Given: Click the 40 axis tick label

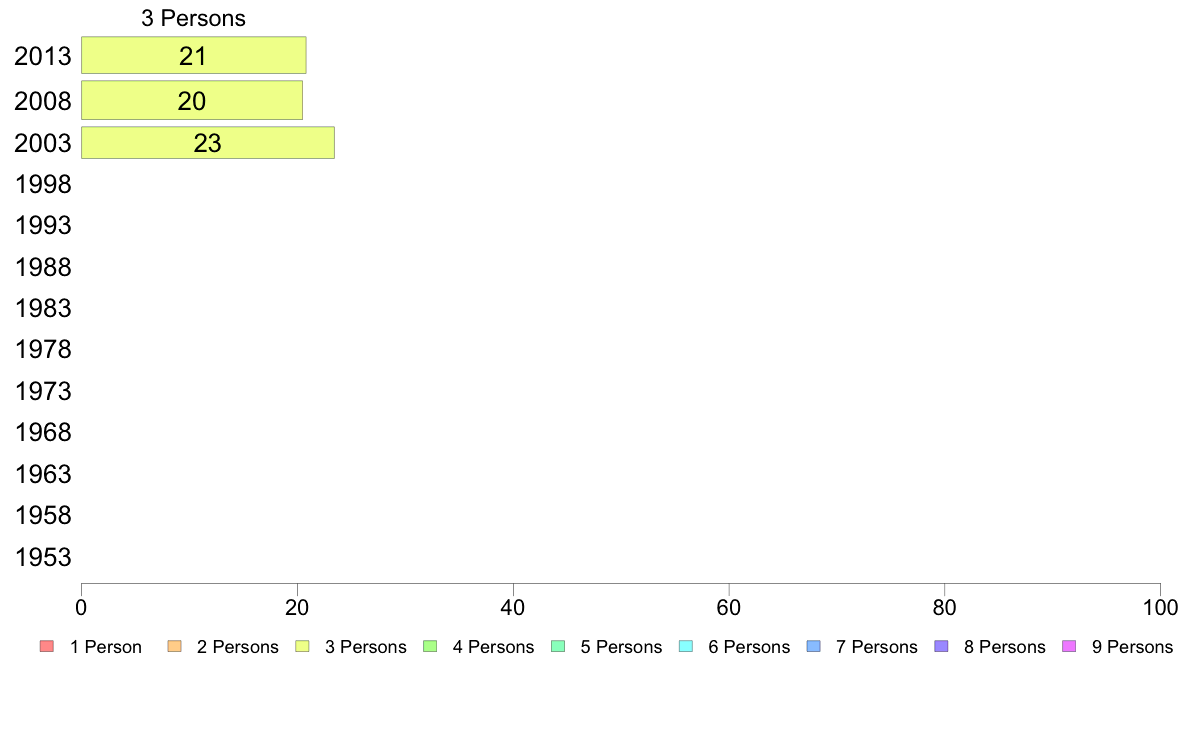Looking at the screenshot, I should 513,607.
